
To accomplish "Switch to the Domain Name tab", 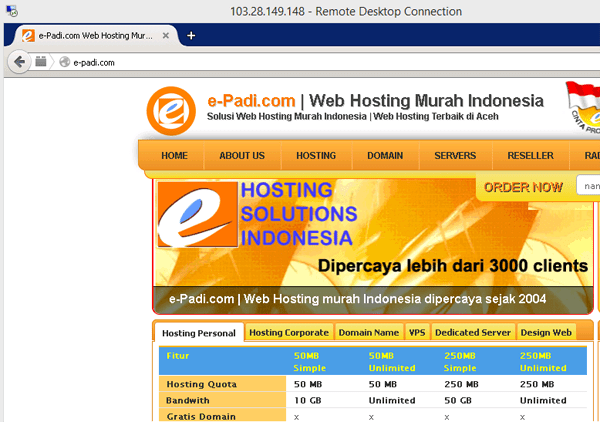I will coord(368,332).
